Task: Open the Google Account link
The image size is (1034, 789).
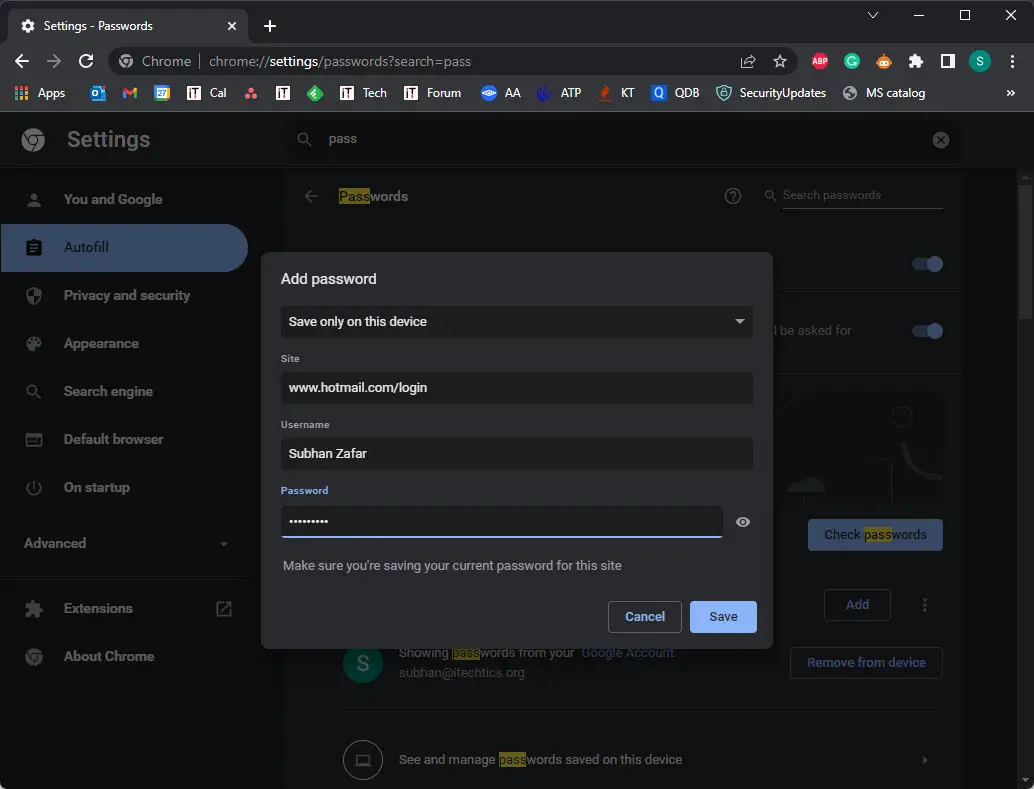Action: click(x=627, y=653)
